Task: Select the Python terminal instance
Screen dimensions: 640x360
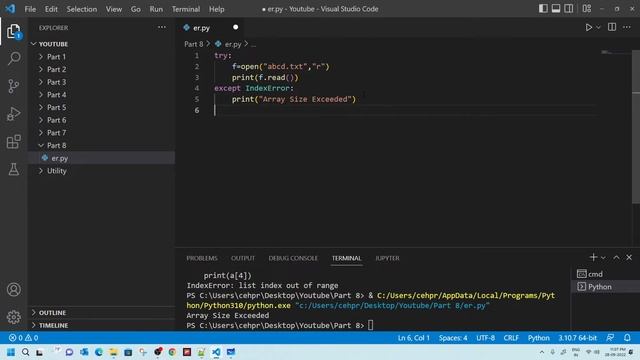Action: click(605, 287)
